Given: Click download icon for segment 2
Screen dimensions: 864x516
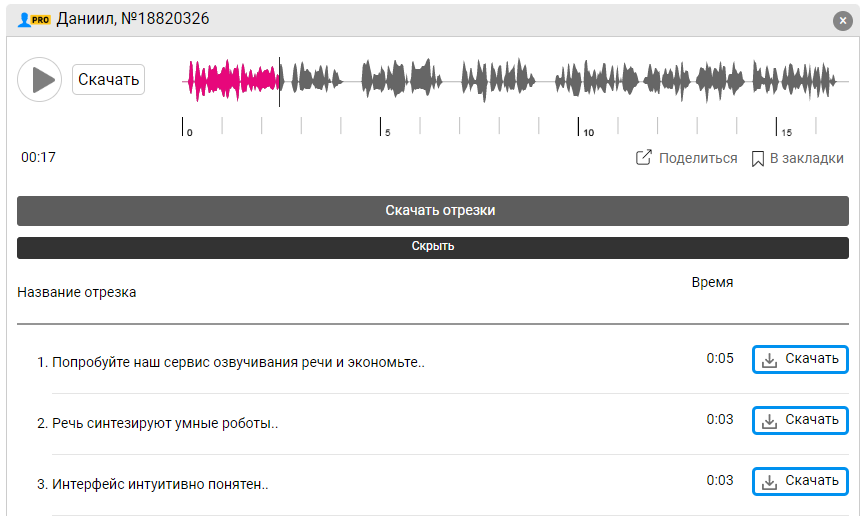Looking at the screenshot, I should click(x=769, y=421).
